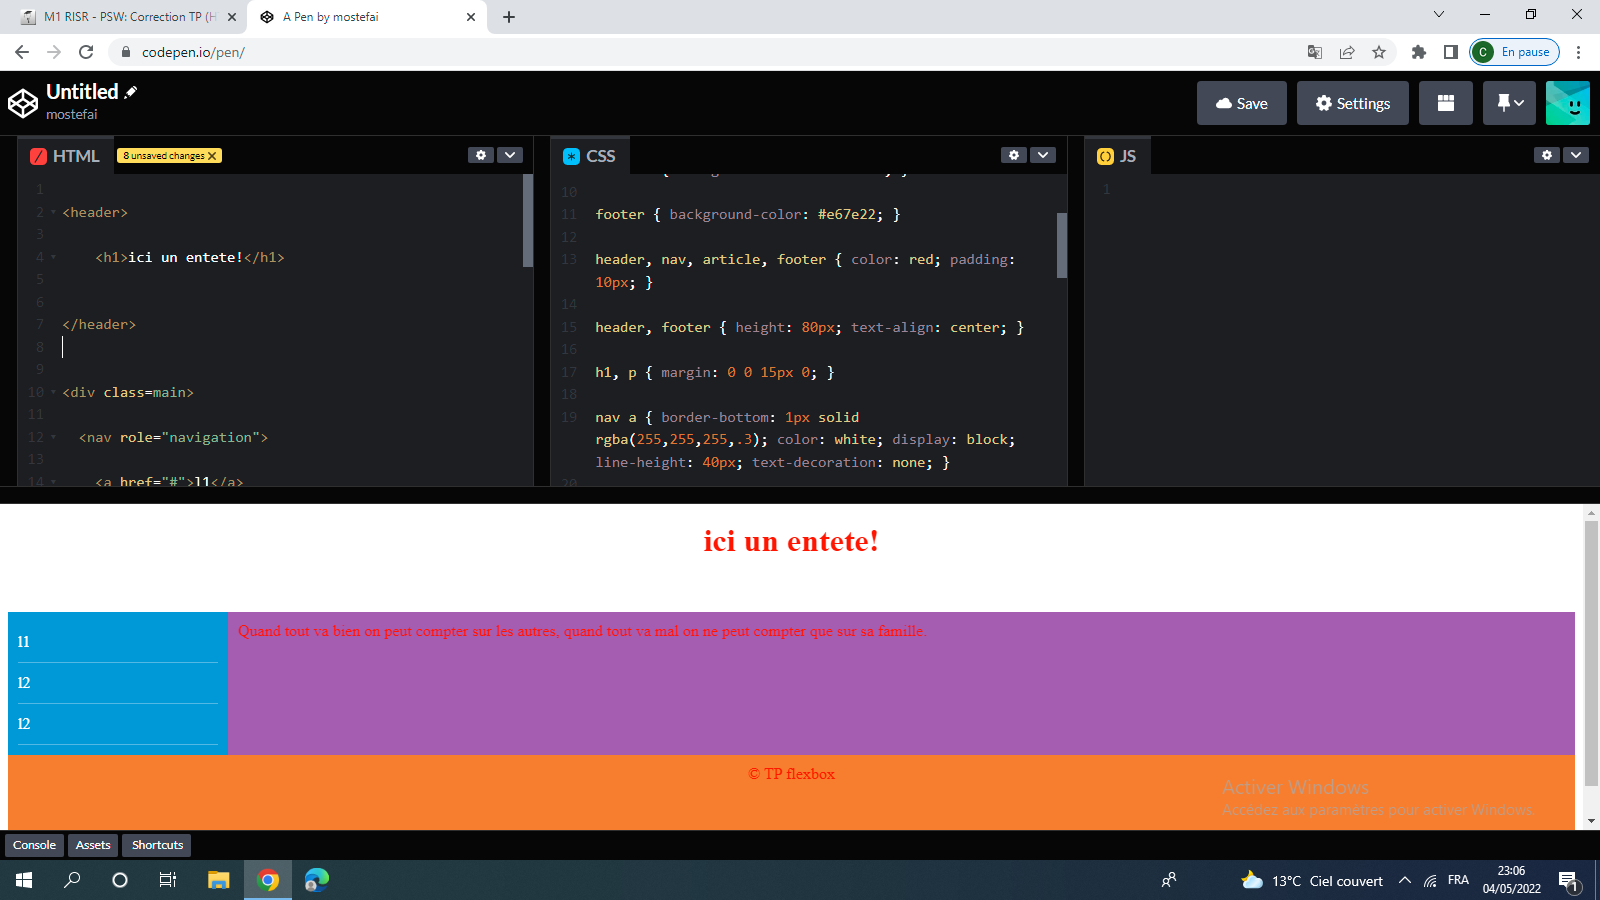Show keyboard Shortcuts
The width and height of the screenshot is (1600, 900).
[157, 845]
